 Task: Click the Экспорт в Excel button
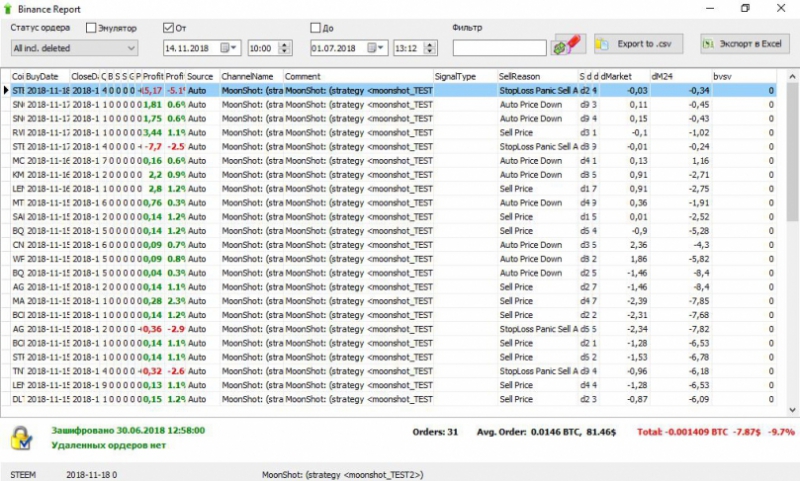coord(744,44)
